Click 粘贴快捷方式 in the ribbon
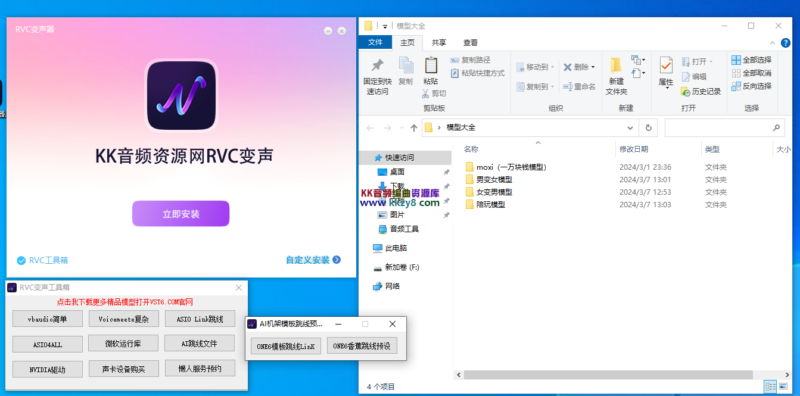Viewport: 800px width, 396px height. (478, 73)
